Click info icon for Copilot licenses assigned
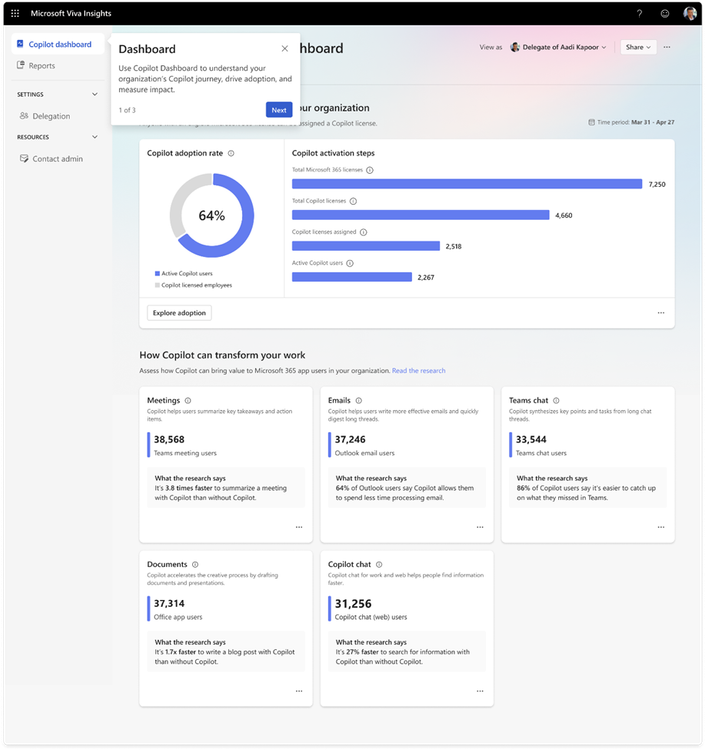Viewport: 705px width, 750px height. (x=364, y=232)
